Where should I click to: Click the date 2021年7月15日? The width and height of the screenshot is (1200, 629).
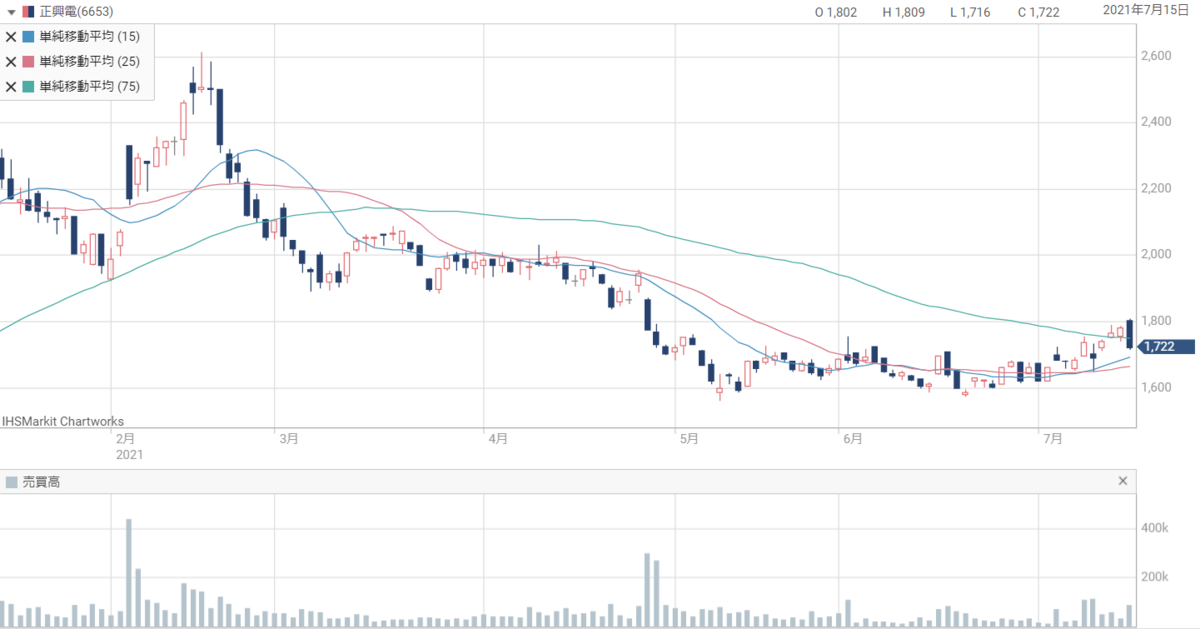point(1148,10)
